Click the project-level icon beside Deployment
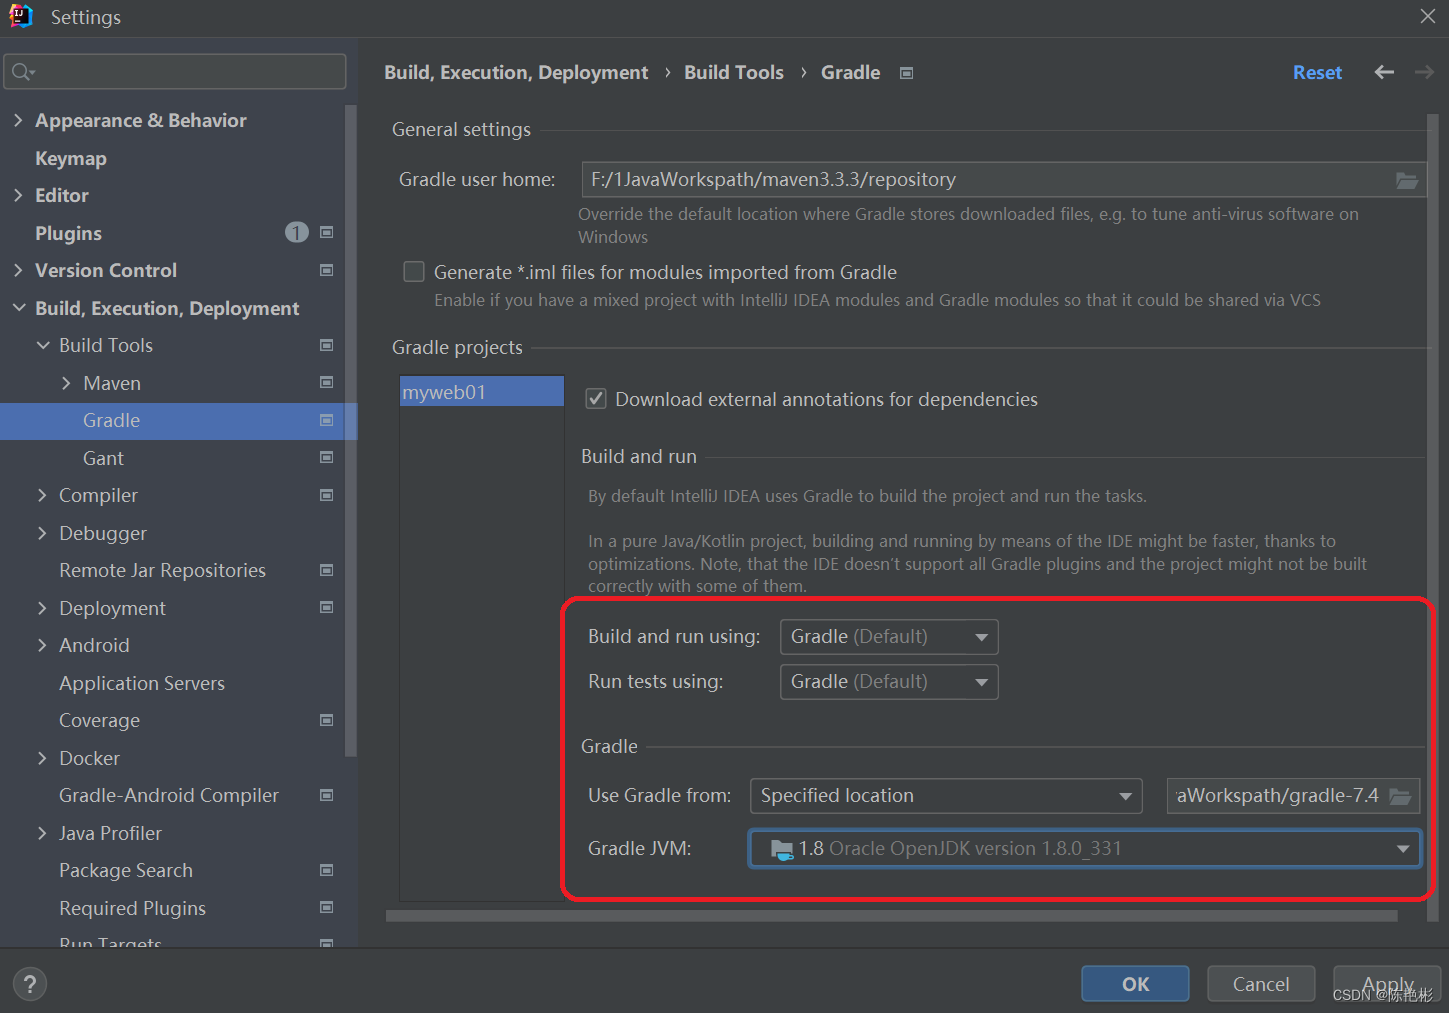The height and width of the screenshot is (1013, 1449). 326,607
